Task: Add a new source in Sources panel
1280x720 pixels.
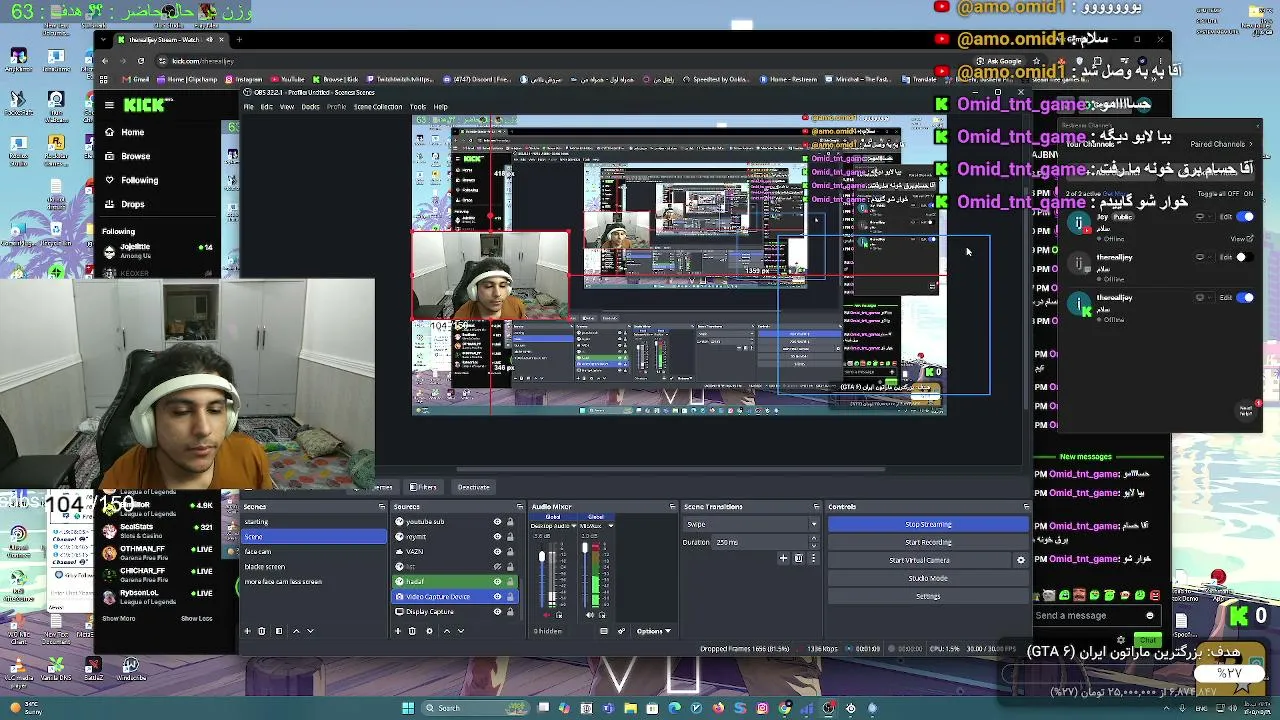Action: coord(398,631)
